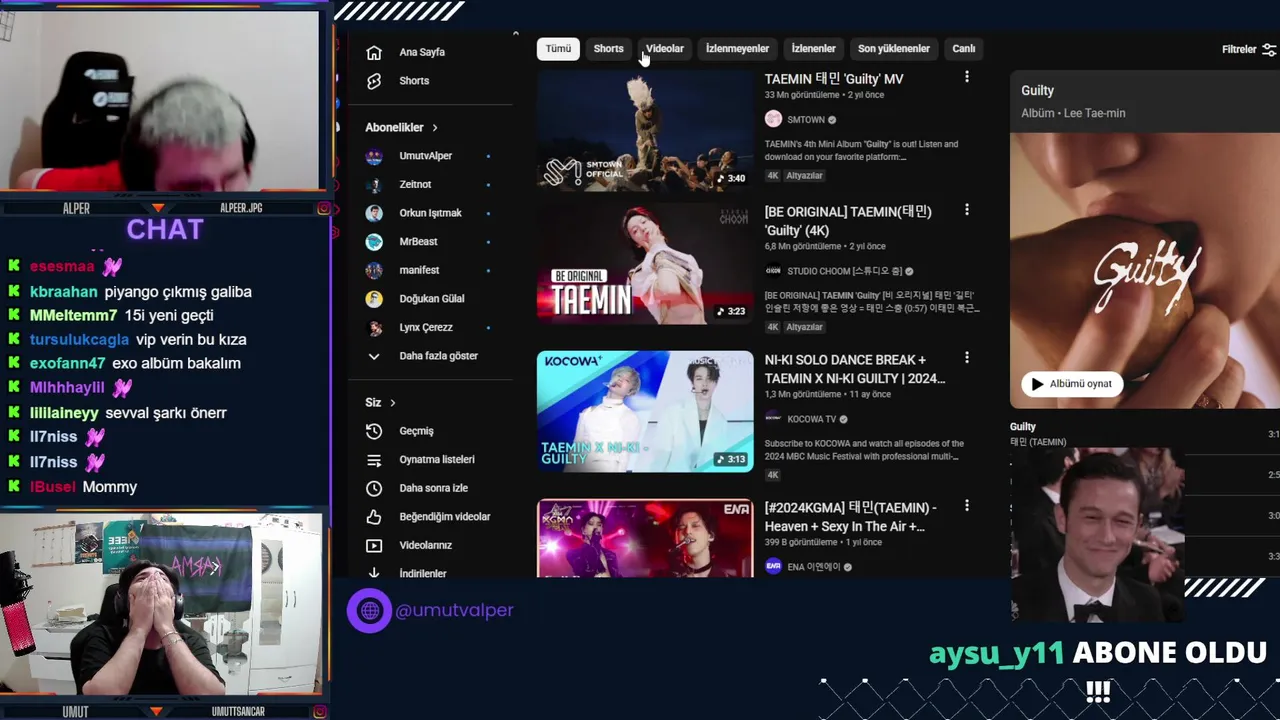Image resolution: width=1280 pixels, height=720 pixels.
Task: Select the İzlenenler filter chip
Action: [x=813, y=49]
